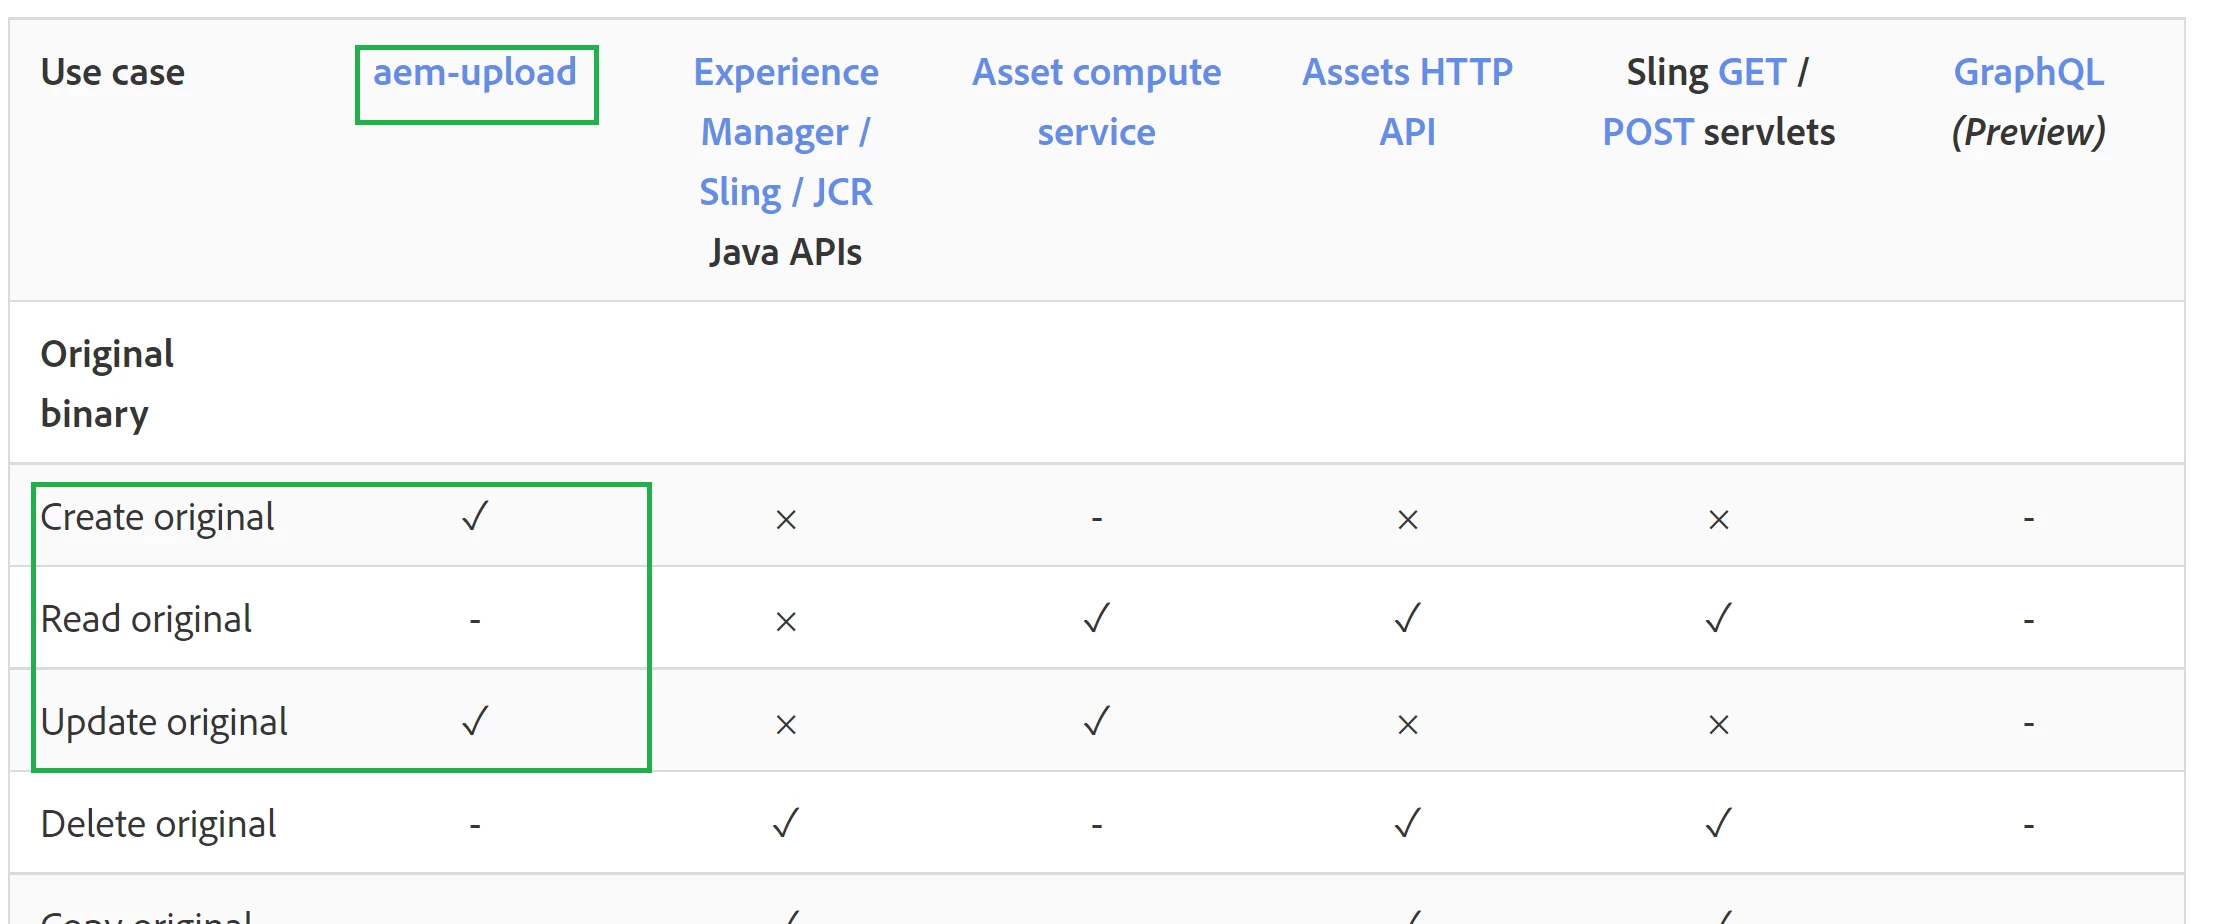The width and height of the screenshot is (2221, 924).
Task: Click the GraphQL dash for Update original
Action: pos(2029,723)
